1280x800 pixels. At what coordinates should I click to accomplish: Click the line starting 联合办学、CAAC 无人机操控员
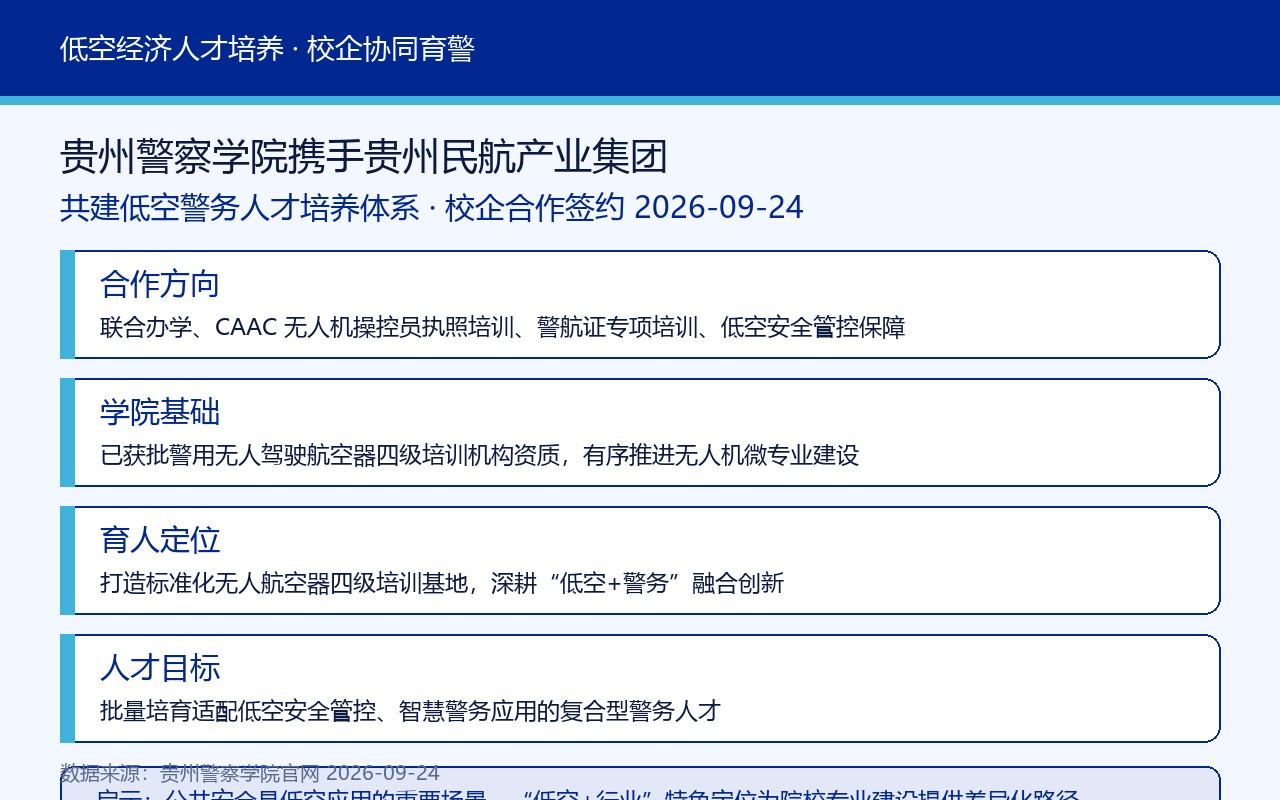(503, 327)
